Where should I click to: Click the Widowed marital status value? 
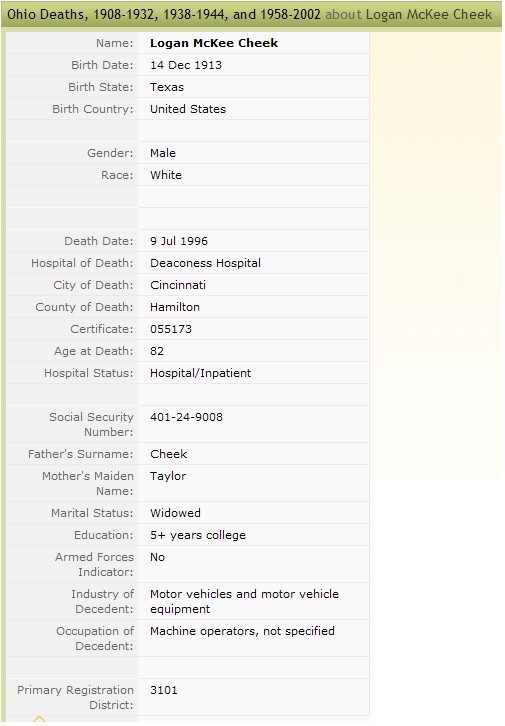tap(175, 513)
